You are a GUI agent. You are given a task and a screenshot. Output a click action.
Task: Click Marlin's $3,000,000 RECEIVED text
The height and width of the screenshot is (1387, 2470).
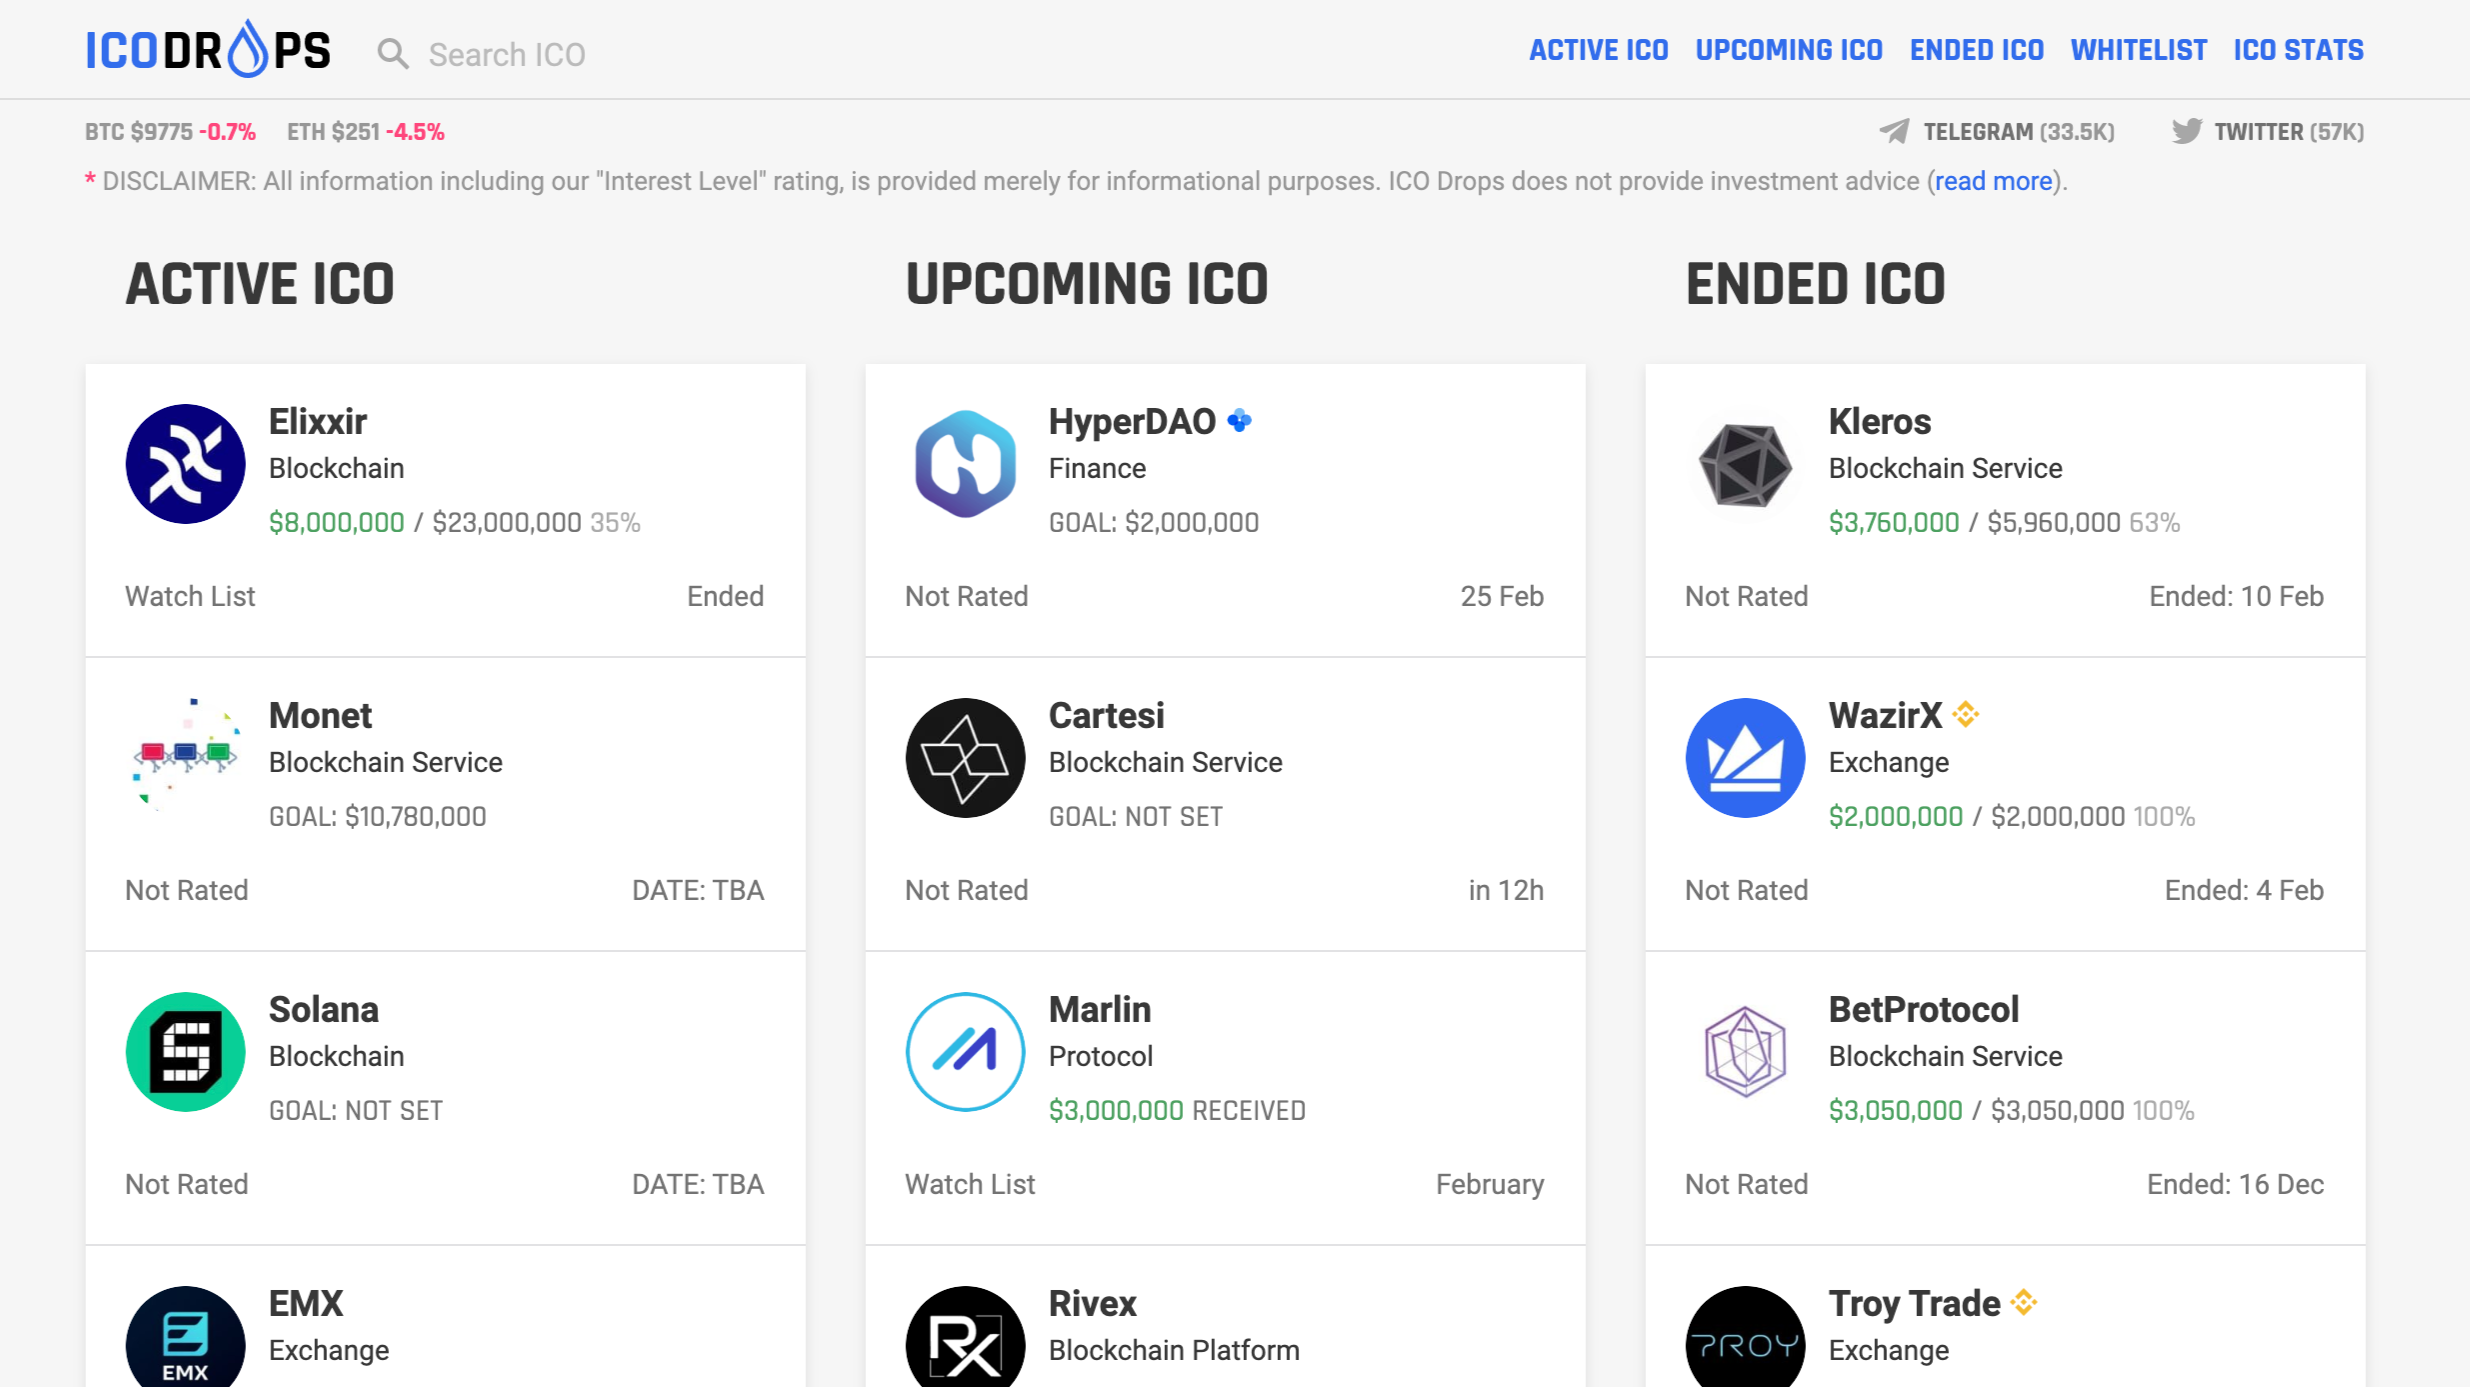click(1177, 1111)
